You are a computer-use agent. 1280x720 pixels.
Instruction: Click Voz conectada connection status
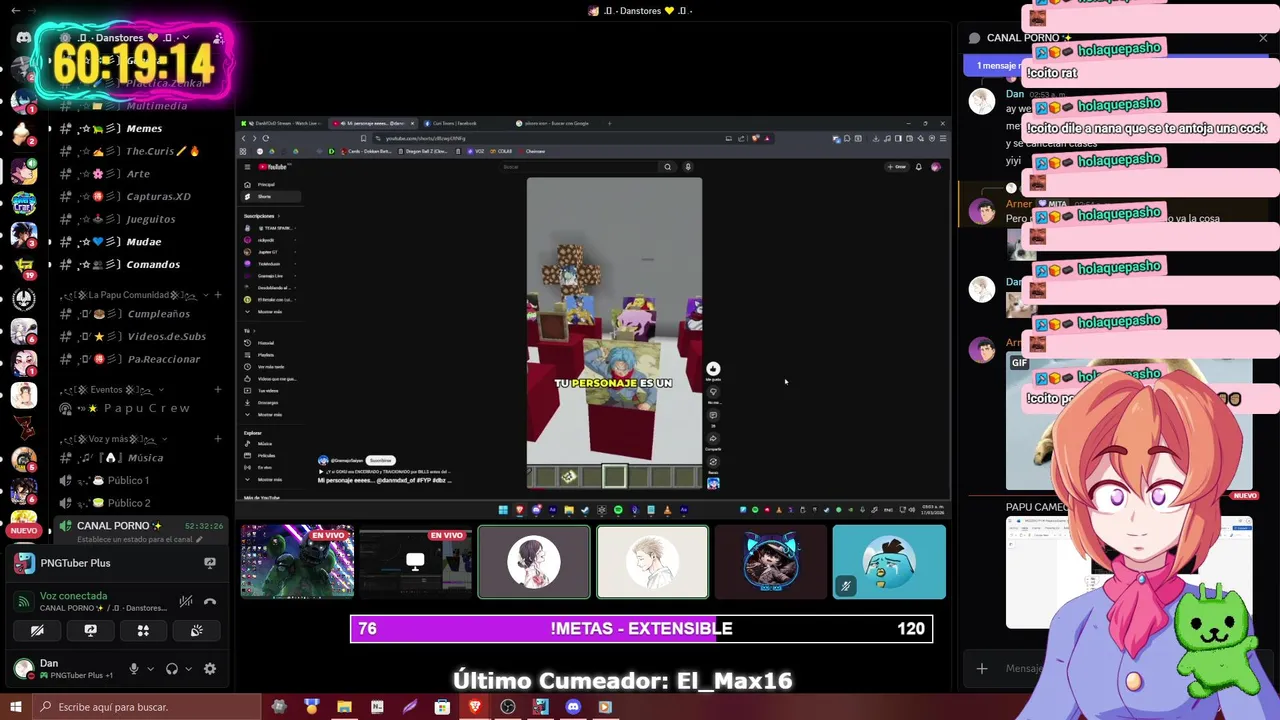73,596
